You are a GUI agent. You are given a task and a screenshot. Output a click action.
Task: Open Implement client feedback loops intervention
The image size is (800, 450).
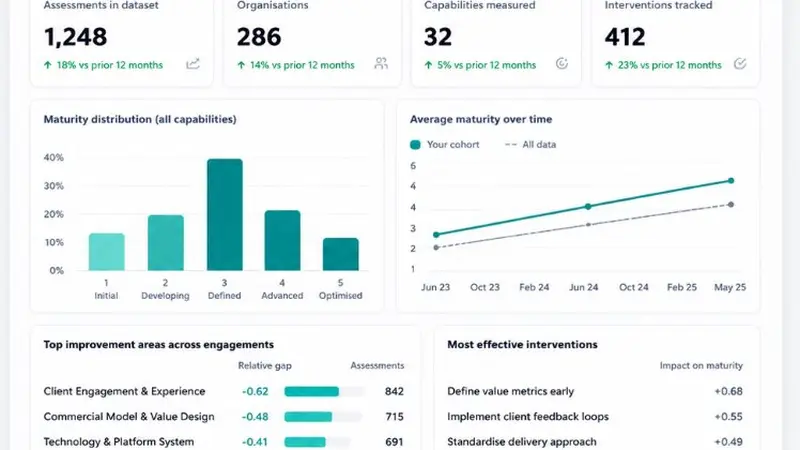coord(528,417)
